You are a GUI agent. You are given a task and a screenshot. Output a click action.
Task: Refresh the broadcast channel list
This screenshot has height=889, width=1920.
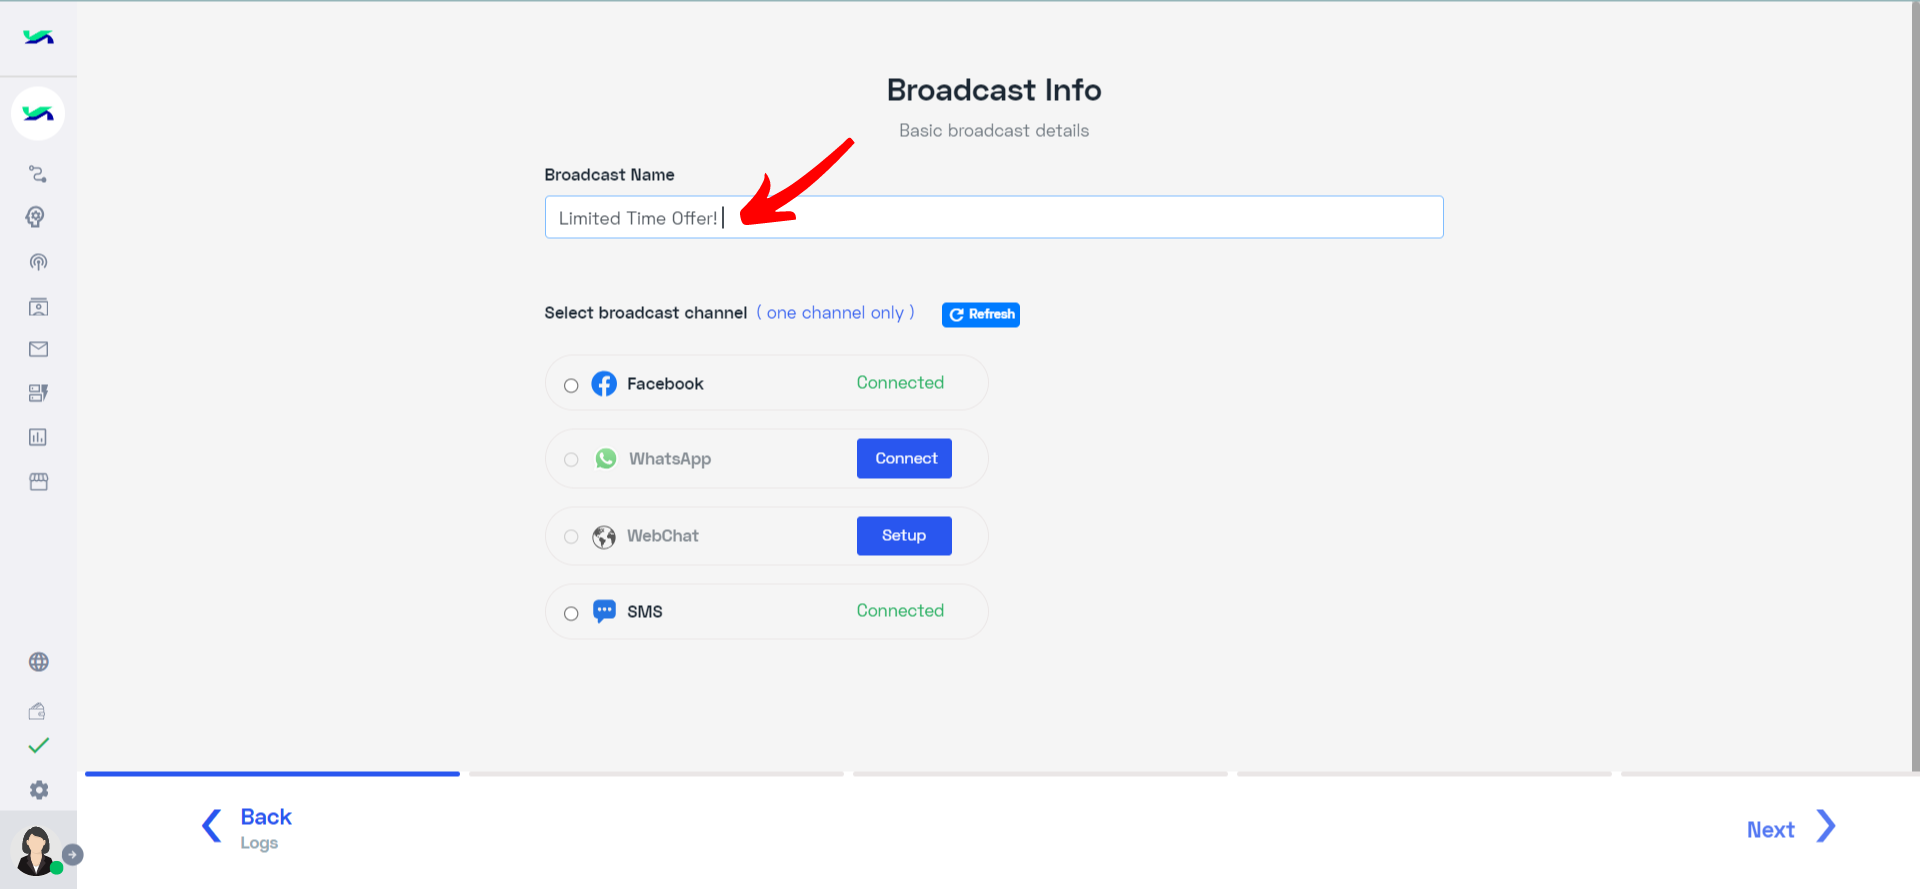pos(981,314)
